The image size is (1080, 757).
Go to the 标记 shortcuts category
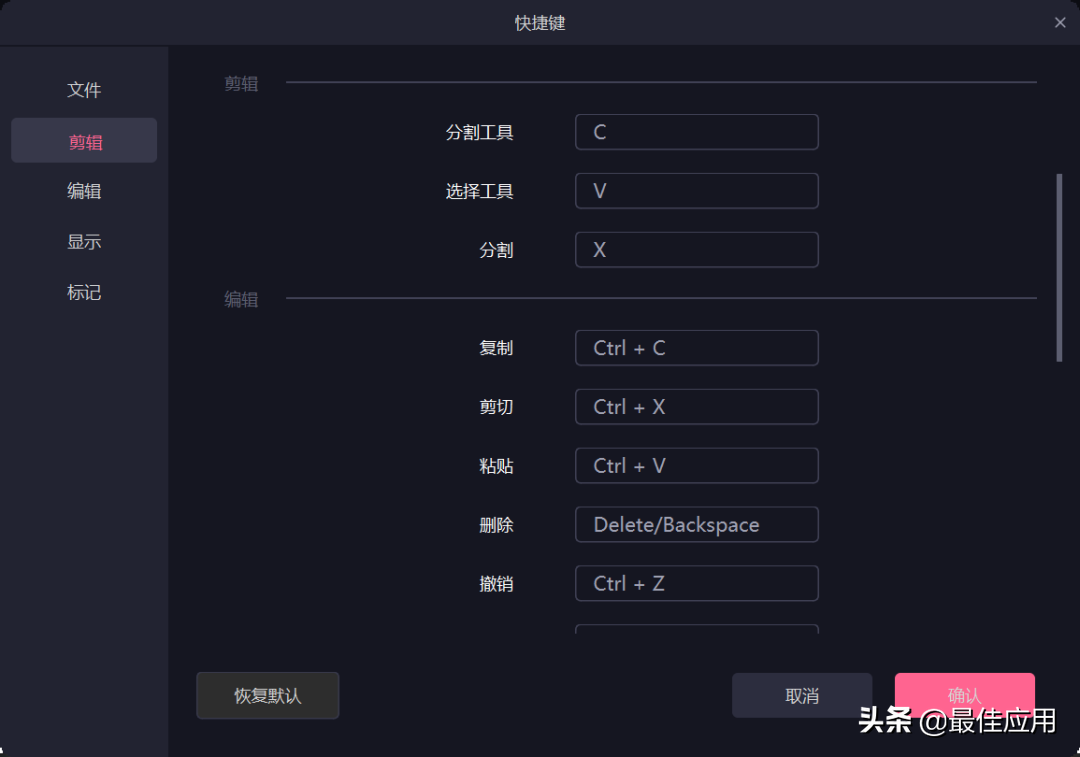click(84, 292)
